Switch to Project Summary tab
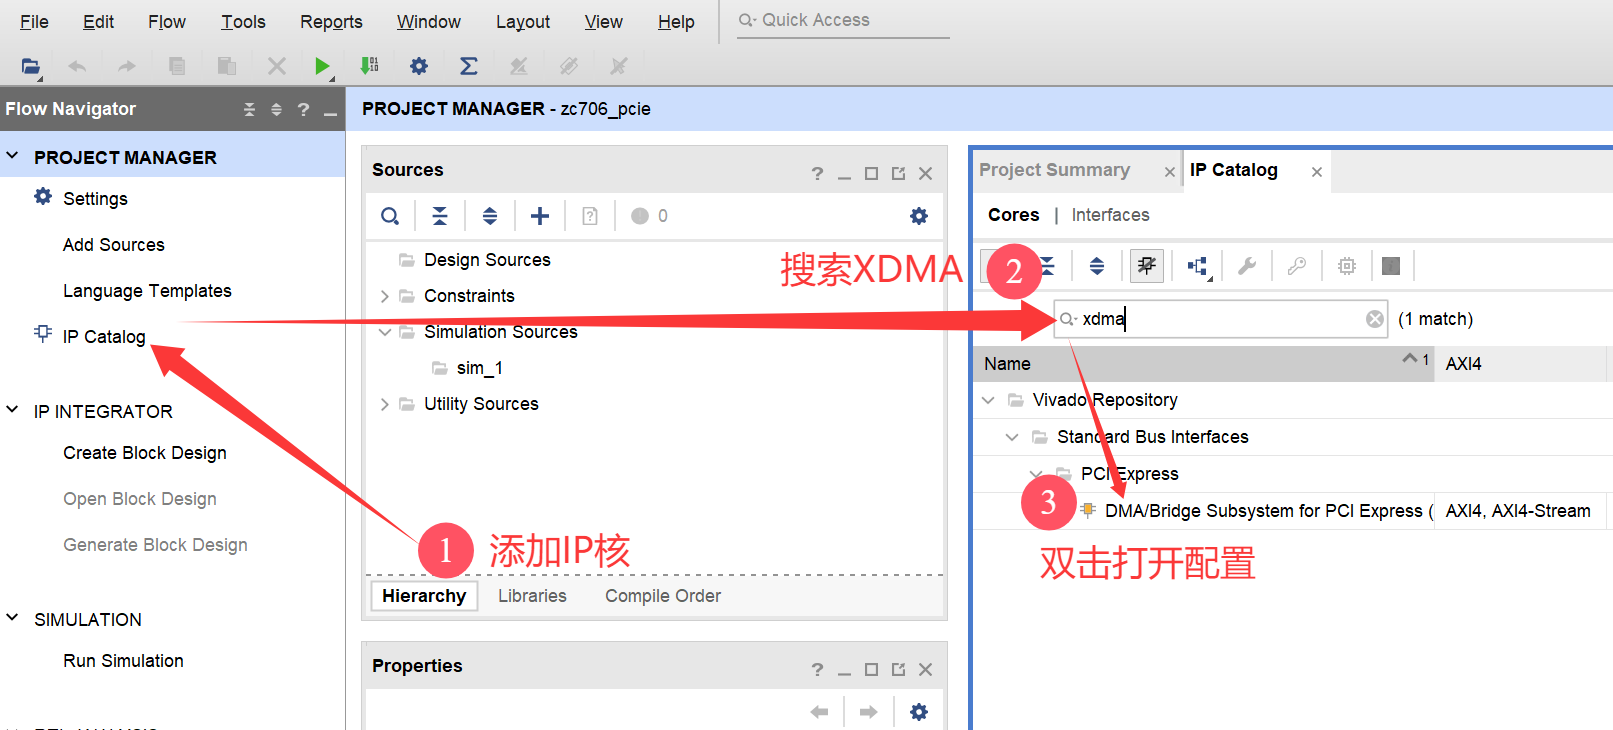 tap(1054, 170)
